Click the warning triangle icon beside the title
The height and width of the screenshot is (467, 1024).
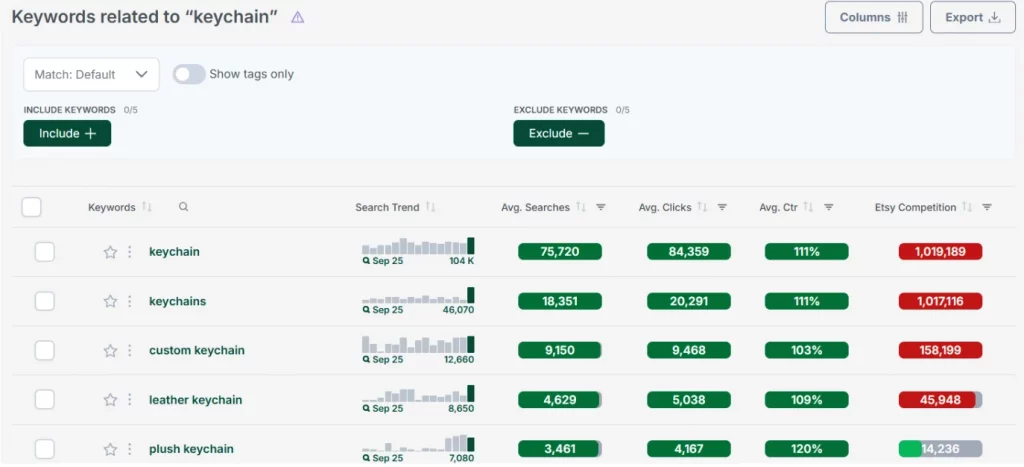297,18
